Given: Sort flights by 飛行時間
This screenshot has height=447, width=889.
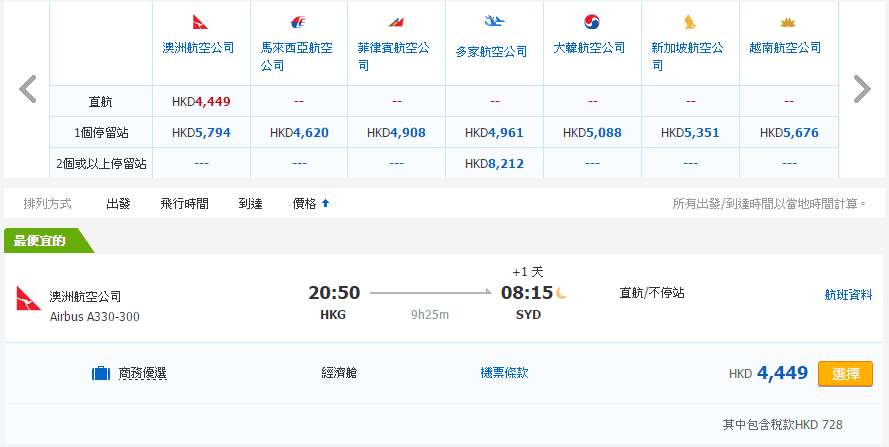Looking at the screenshot, I should click(184, 204).
